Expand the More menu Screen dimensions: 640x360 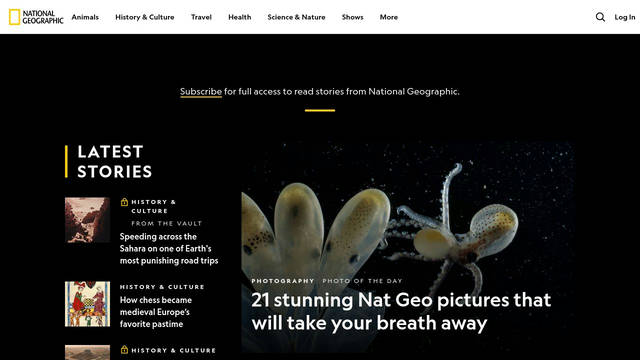pos(389,17)
